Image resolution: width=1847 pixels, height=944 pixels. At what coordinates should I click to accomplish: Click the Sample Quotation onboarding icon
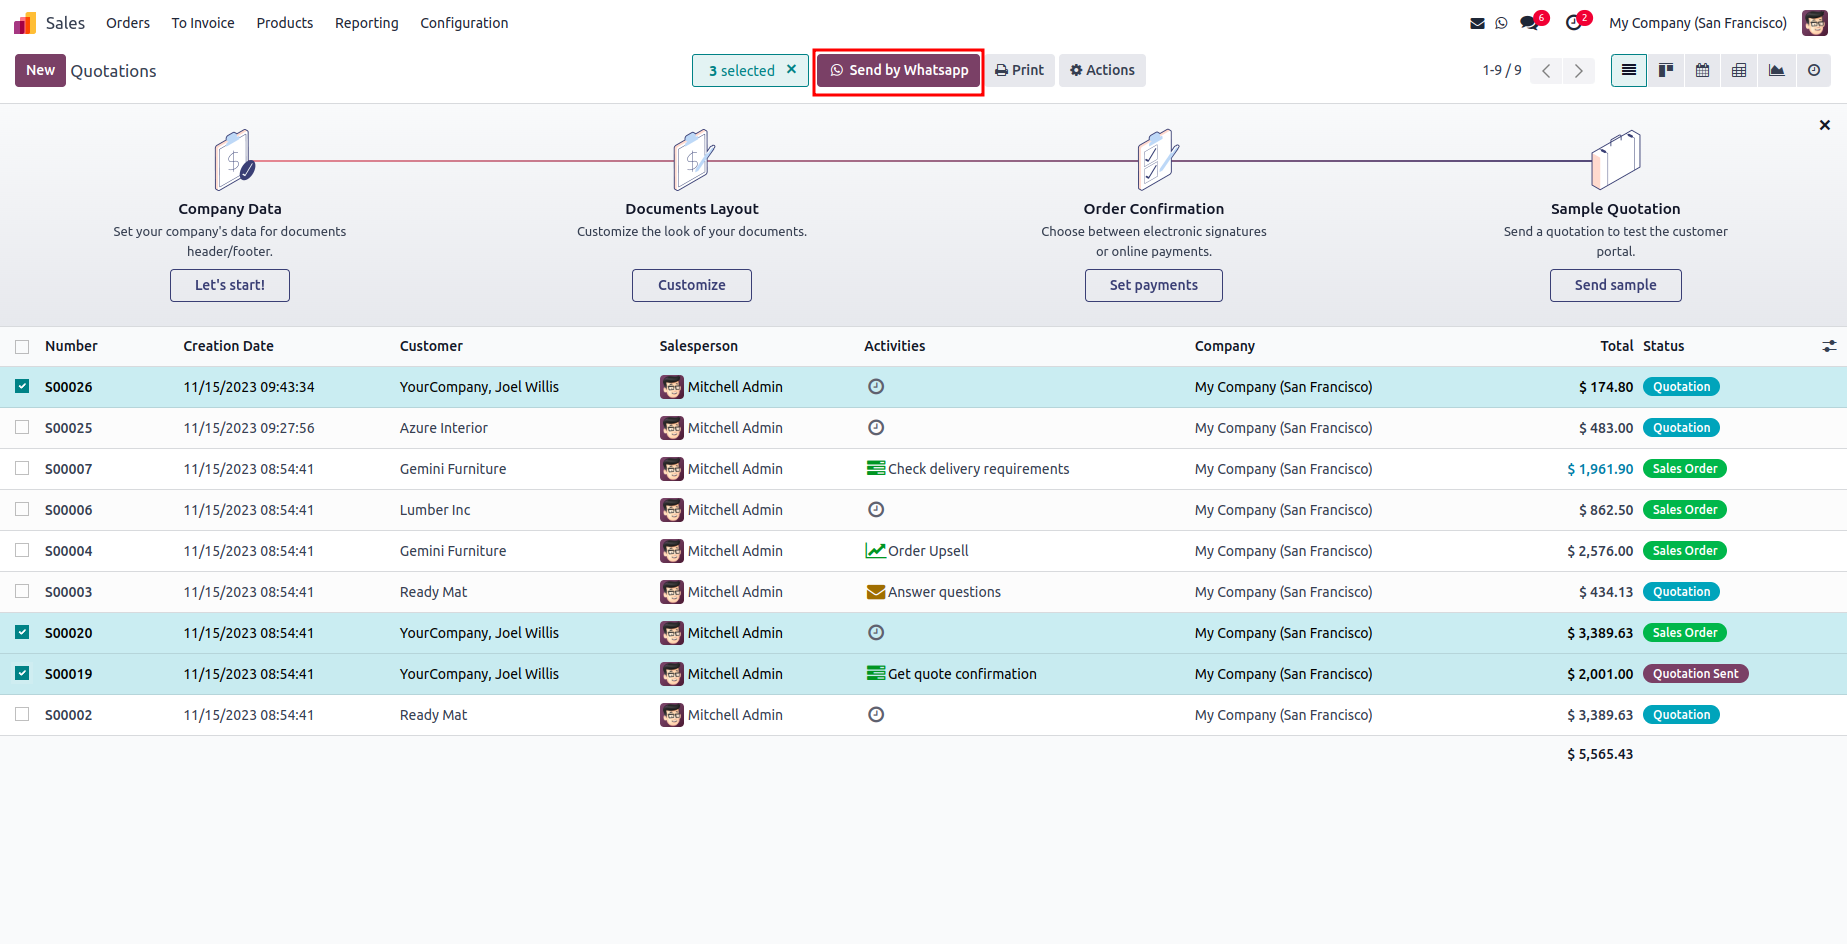(1616, 160)
